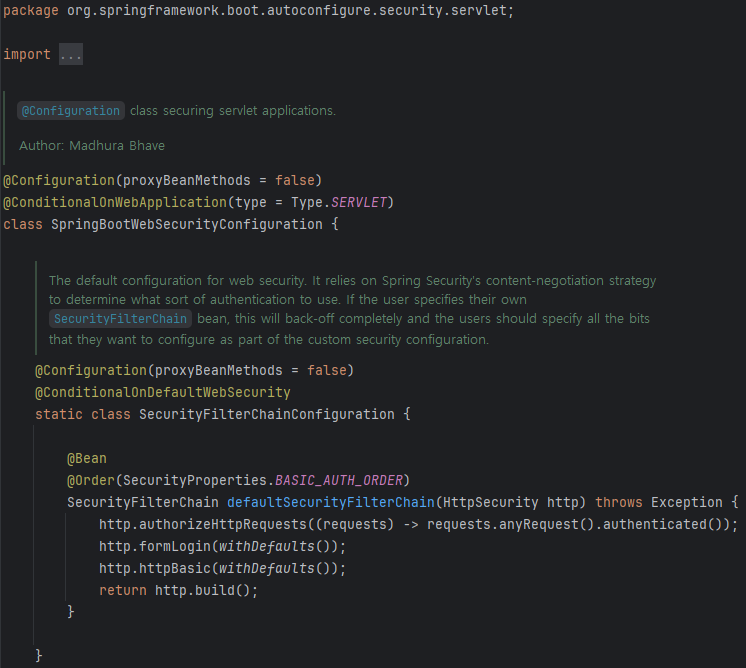Click the 'static class' keywords
The image size is (746, 668).
coord(83,414)
